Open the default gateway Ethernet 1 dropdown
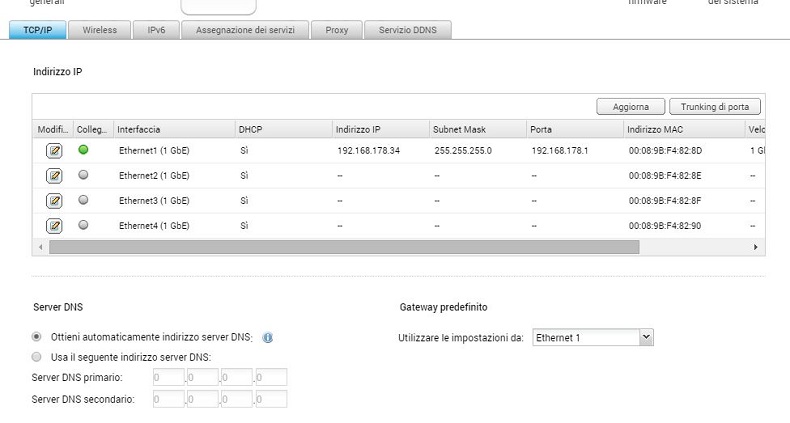This screenshot has height=423, width=790. 593,338
